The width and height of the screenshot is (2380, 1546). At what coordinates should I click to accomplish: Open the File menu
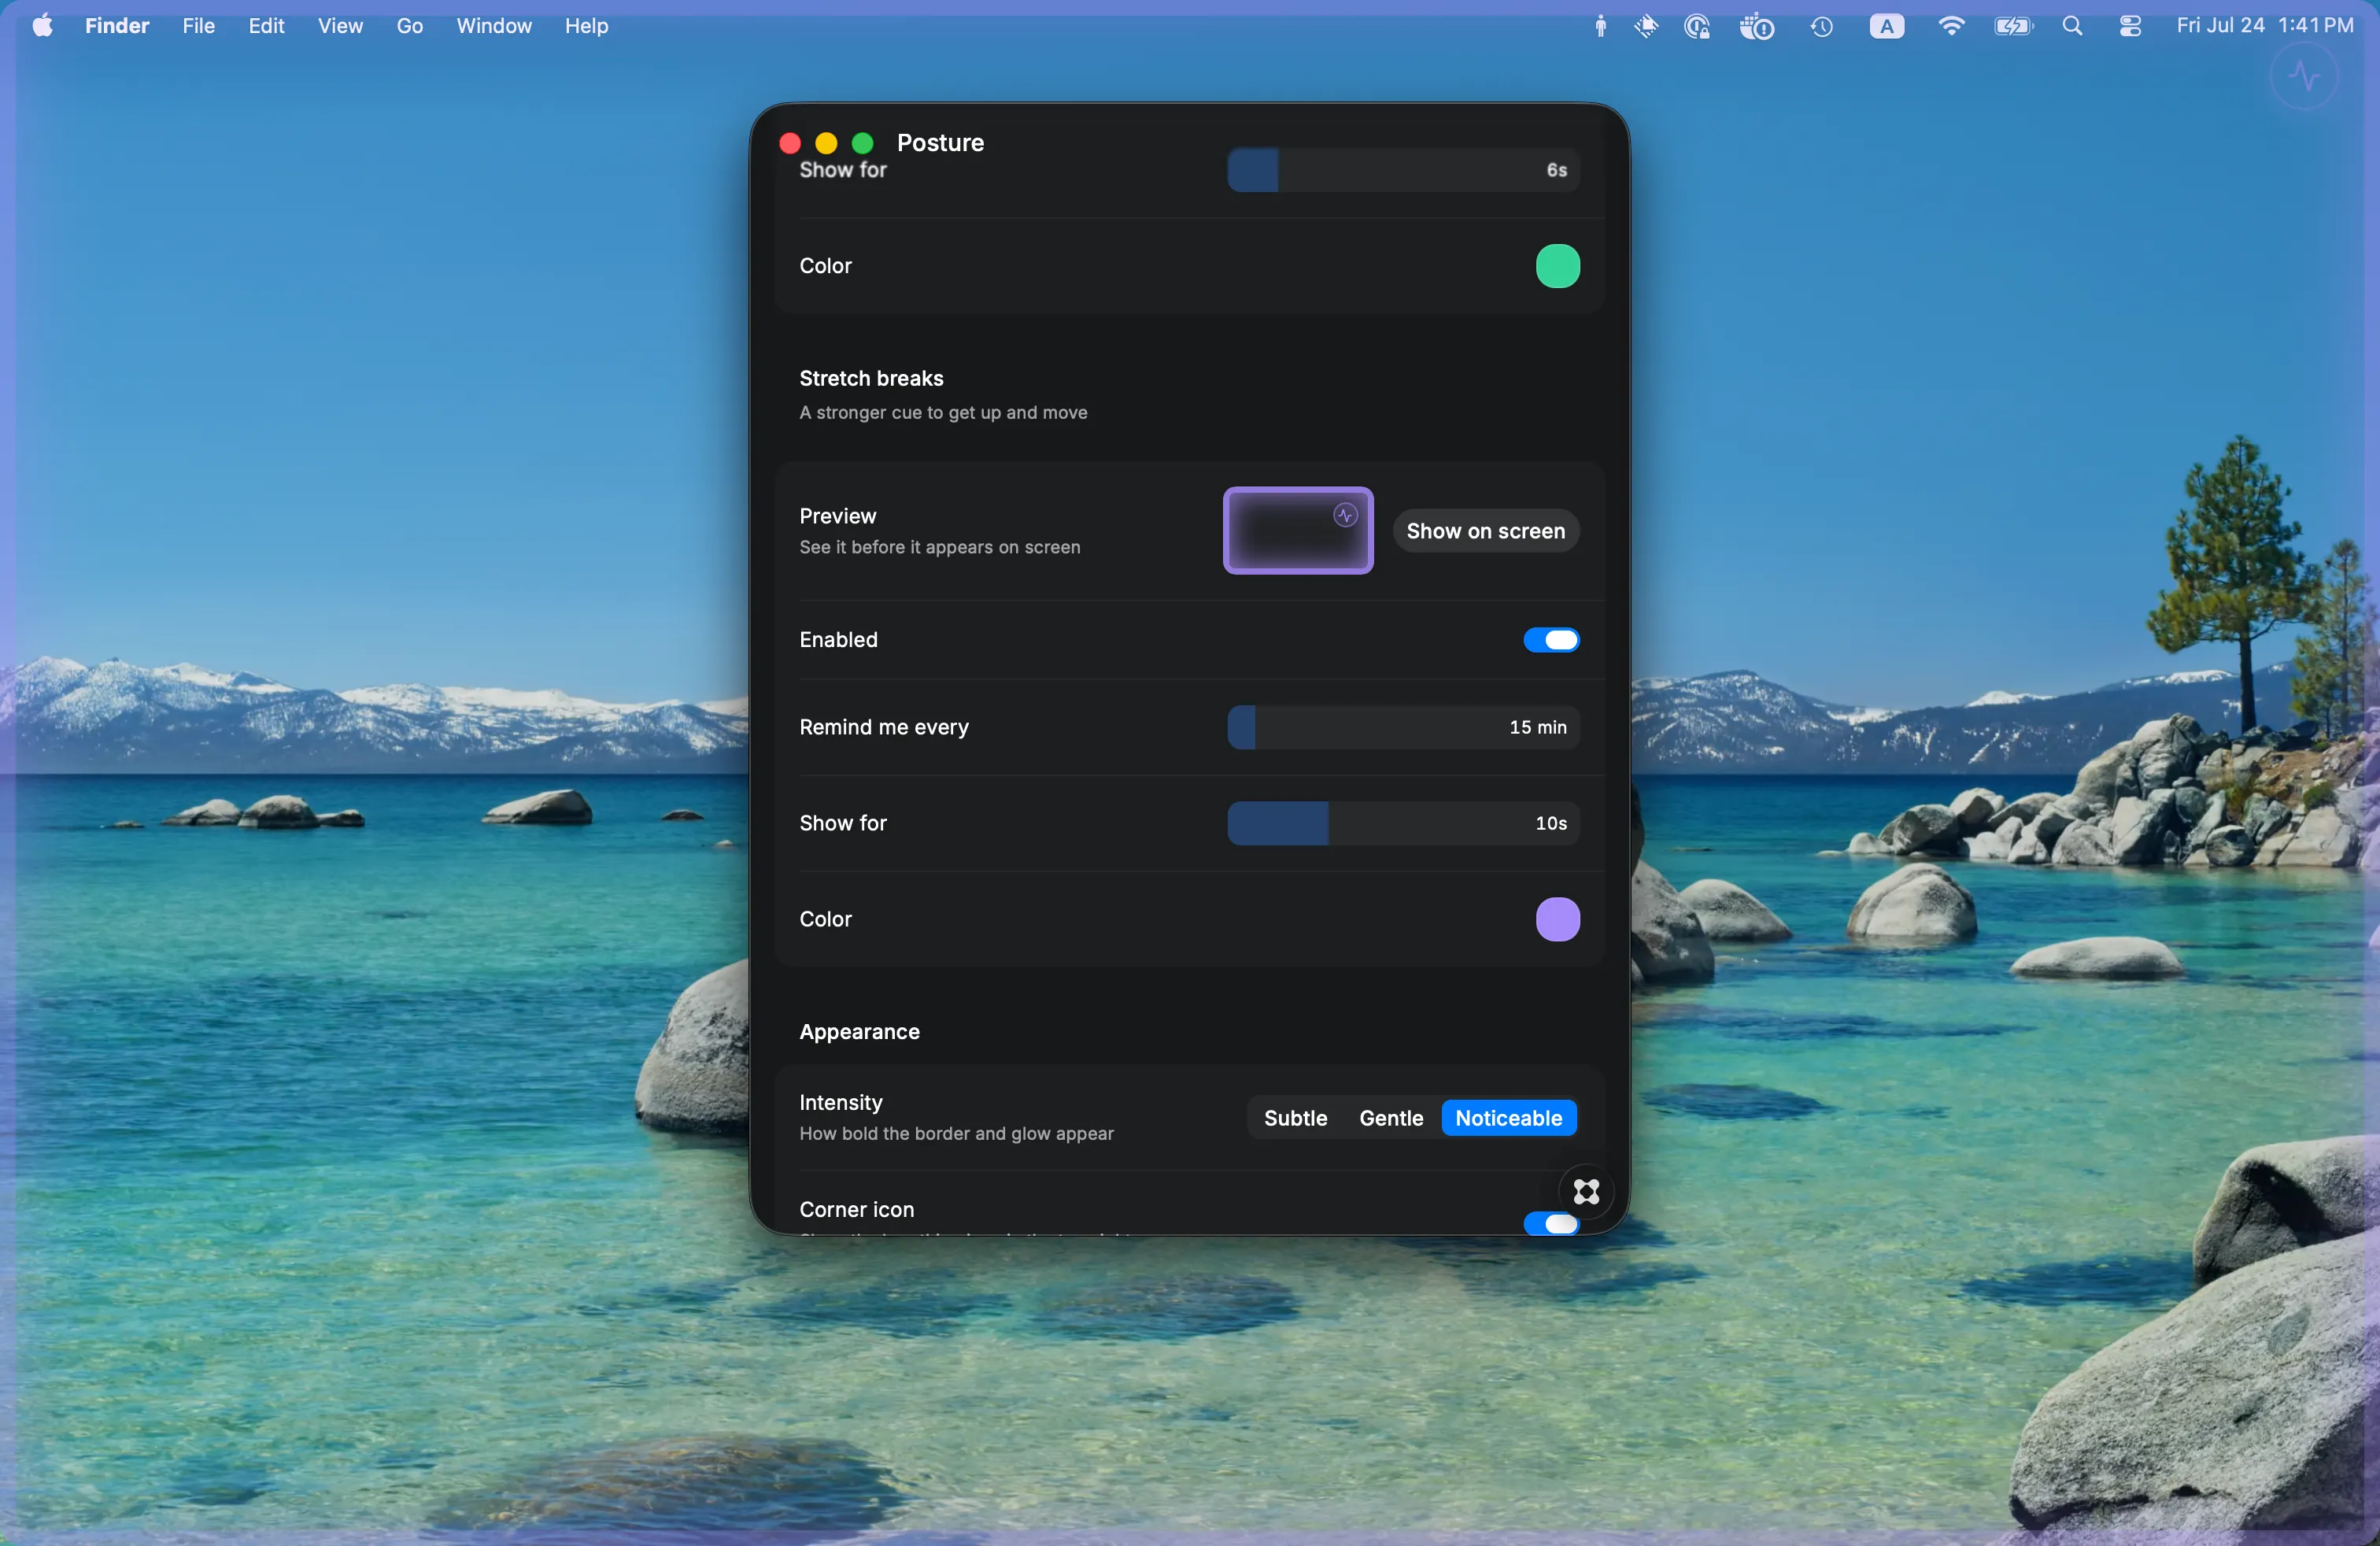click(199, 26)
